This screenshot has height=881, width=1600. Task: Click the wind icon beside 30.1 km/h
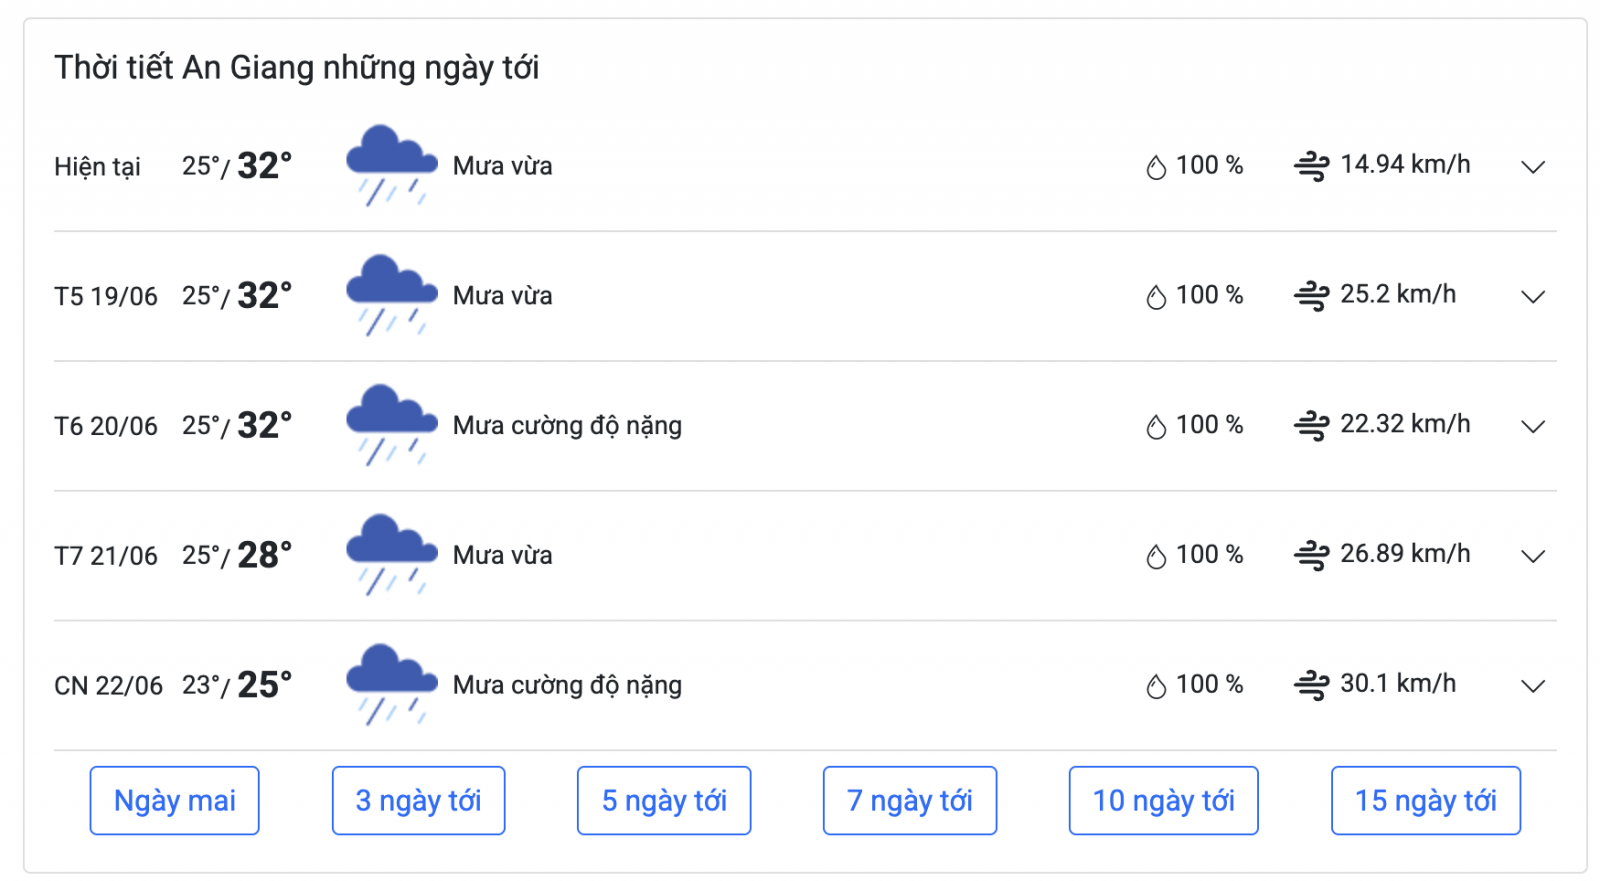pyautogui.click(x=1311, y=686)
